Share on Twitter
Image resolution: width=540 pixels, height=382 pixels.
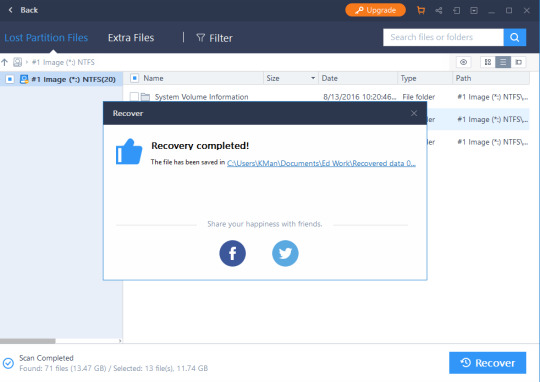[285, 253]
